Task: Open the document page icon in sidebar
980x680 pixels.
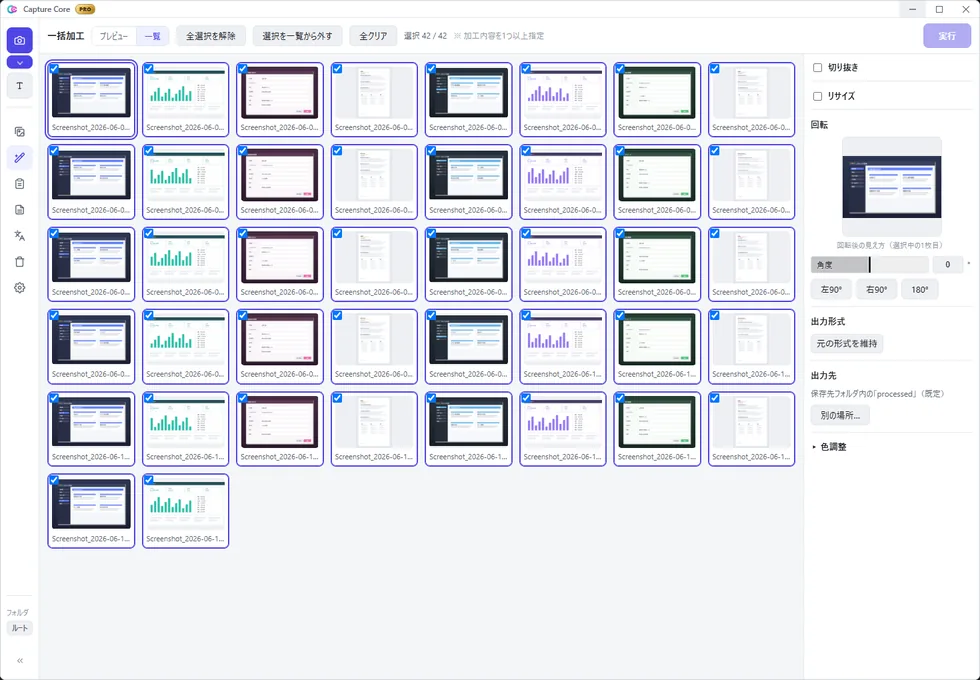Action: pos(19,210)
